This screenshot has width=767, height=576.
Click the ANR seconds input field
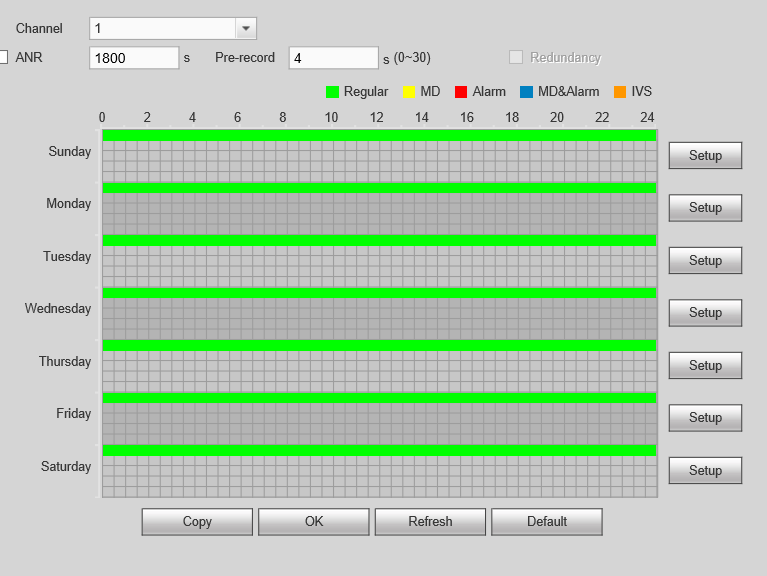click(134, 58)
